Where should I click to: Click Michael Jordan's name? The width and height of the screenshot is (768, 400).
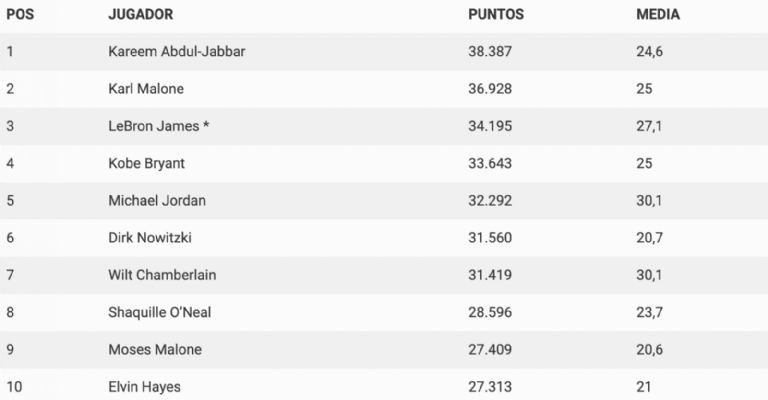coord(157,200)
